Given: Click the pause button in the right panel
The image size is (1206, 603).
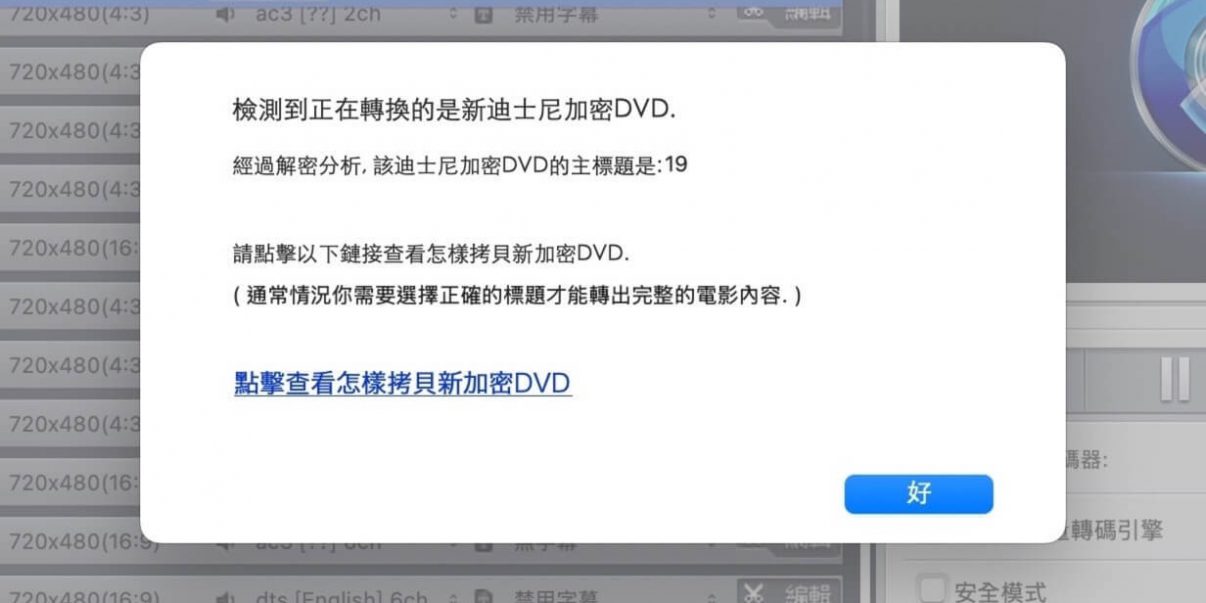Looking at the screenshot, I should (1175, 378).
